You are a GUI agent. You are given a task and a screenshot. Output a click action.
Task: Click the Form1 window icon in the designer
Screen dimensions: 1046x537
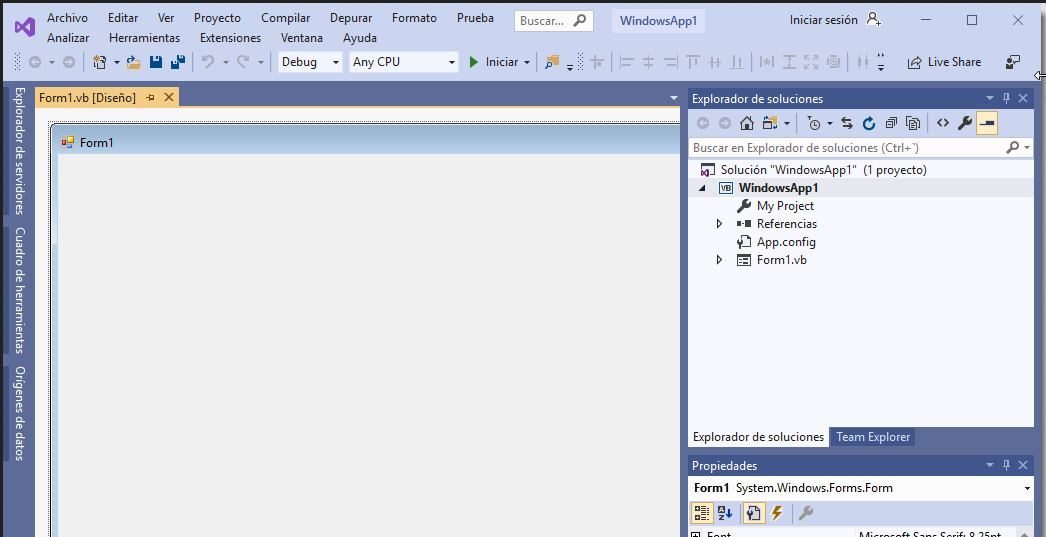(x=67, y=142)
